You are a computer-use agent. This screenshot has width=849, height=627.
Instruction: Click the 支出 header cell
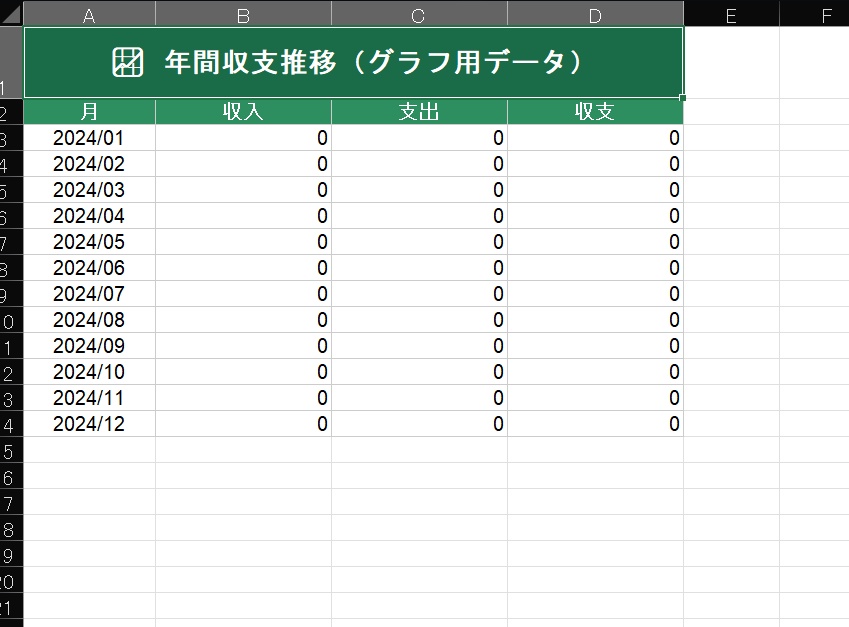419,112
